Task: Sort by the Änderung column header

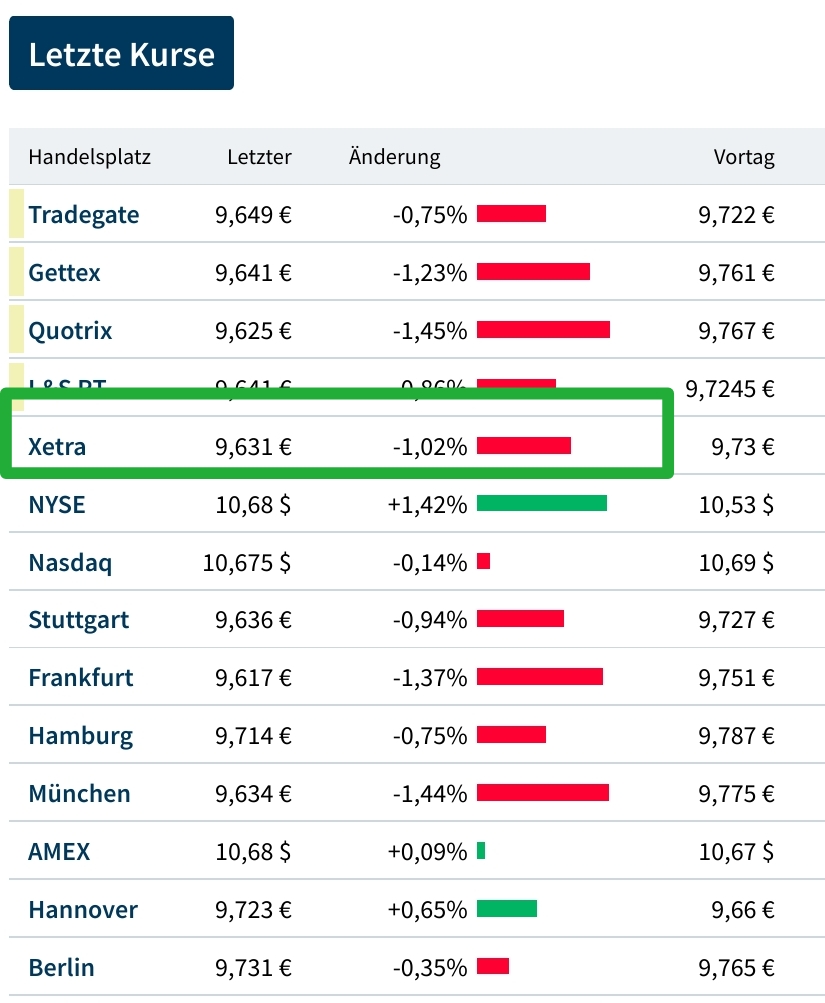Action: [393, 157]
